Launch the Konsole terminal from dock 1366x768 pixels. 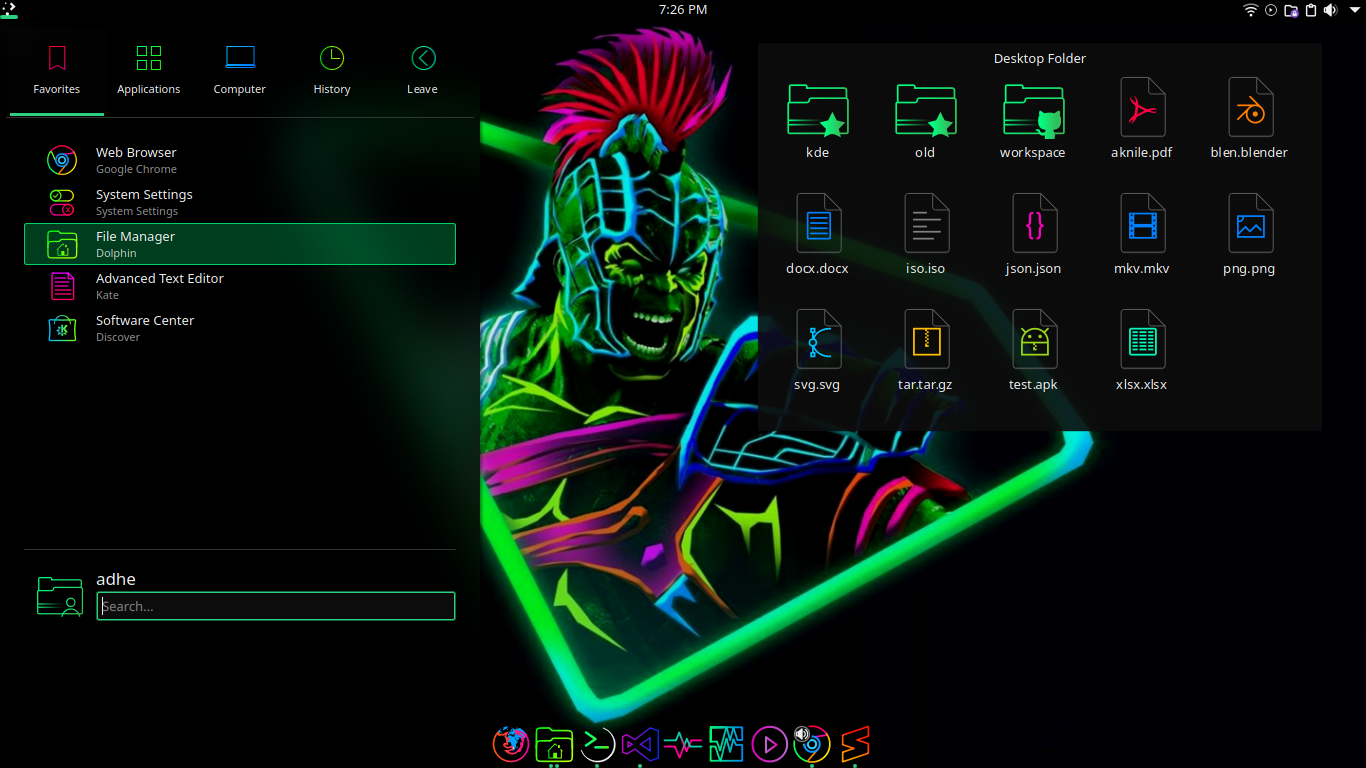tap(597, 743)
